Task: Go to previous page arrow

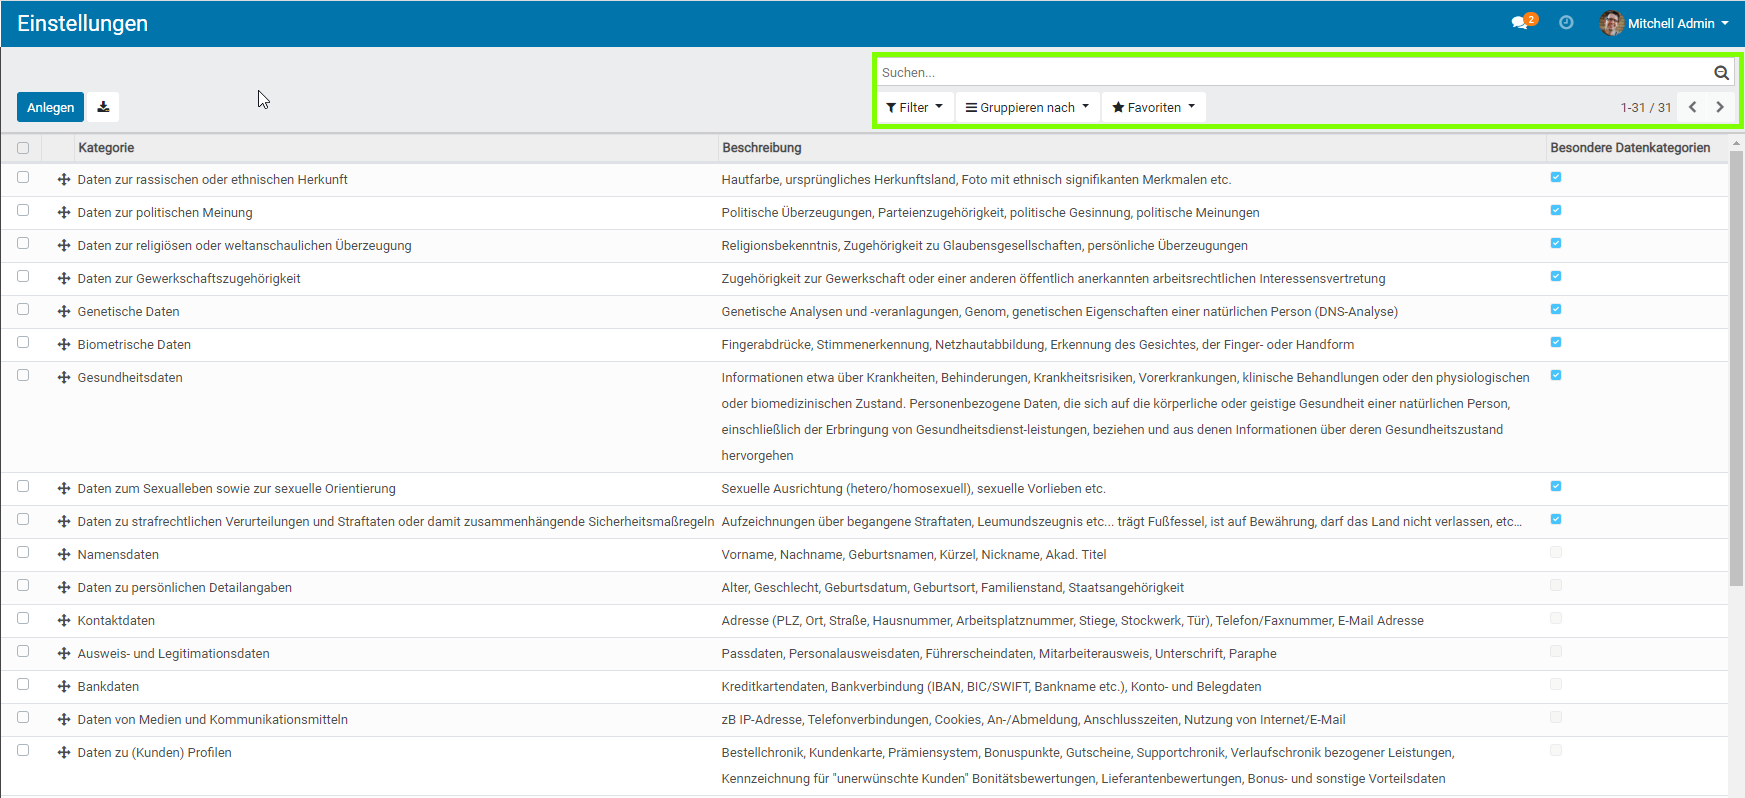Action: [x=1693, y=107]
